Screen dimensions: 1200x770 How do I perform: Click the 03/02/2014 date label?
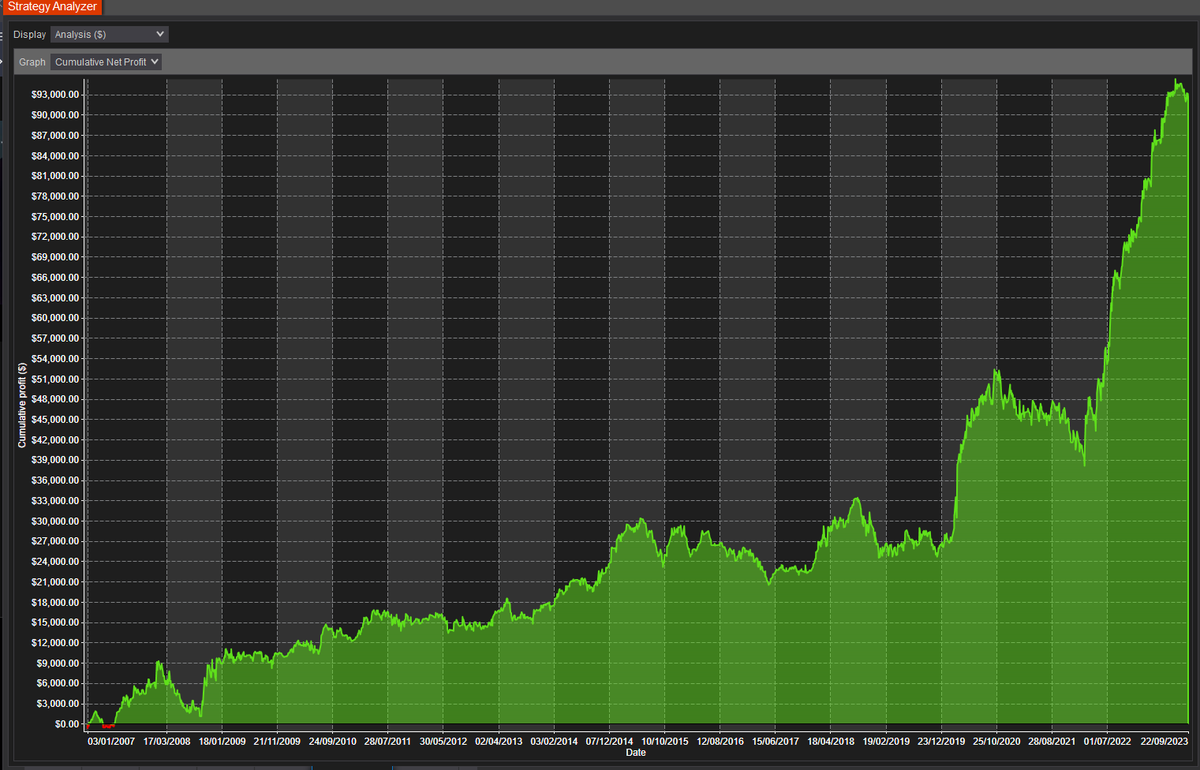[x=553, y=741]
